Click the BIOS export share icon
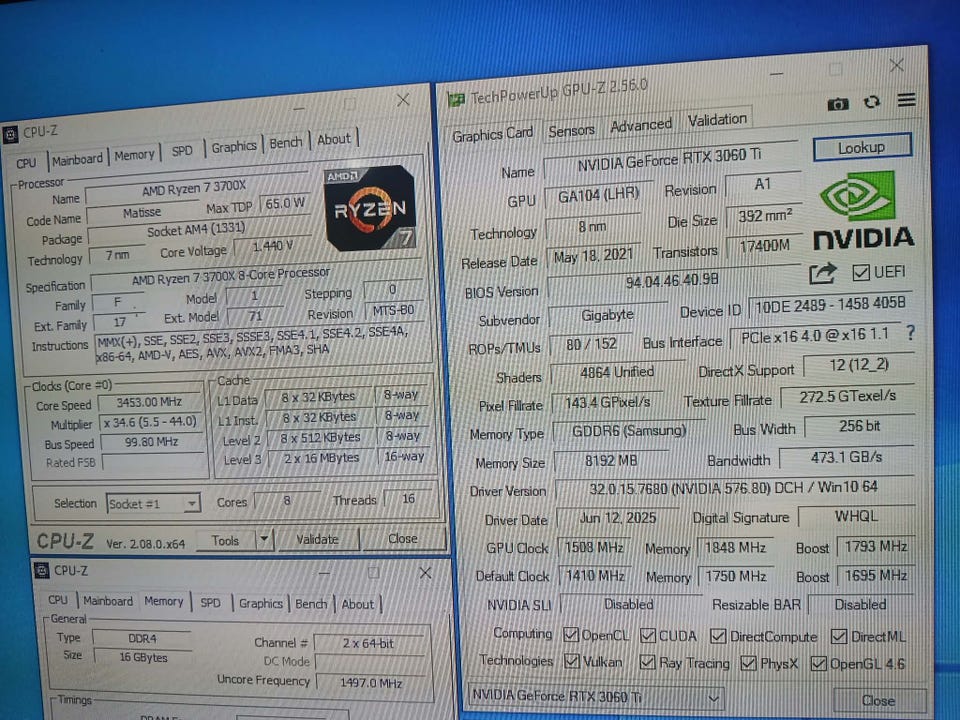Viewport: 960px width, 720px height. click(x=822, y=273)
